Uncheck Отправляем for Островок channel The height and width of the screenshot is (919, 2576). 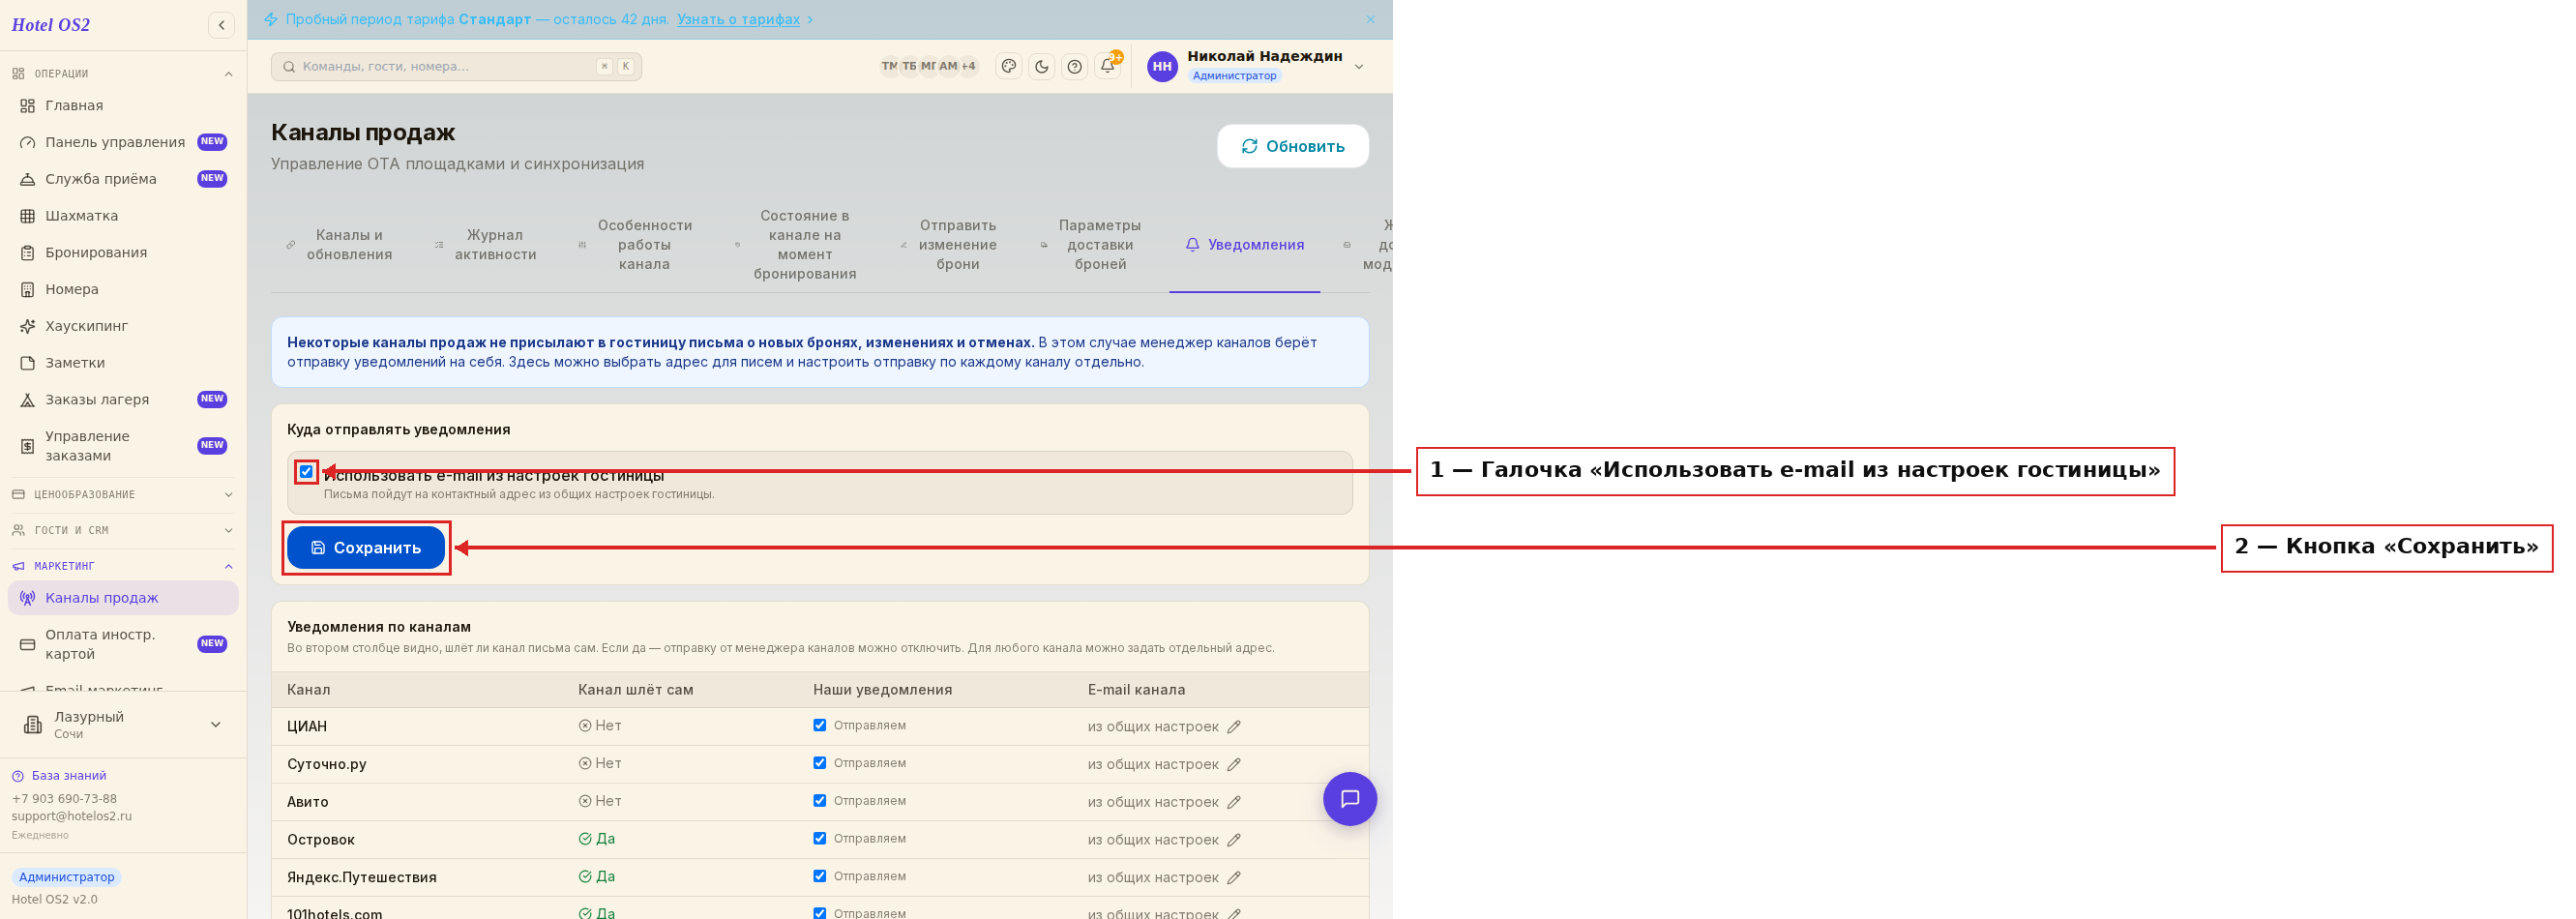[820, 838]
